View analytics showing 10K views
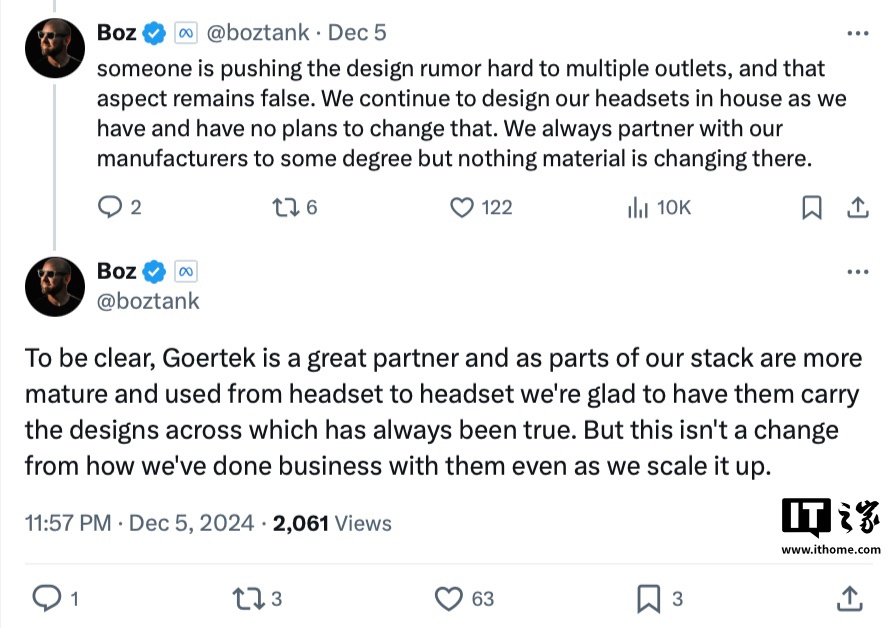Viewport: 896px width, 628px height. [636, 207]
